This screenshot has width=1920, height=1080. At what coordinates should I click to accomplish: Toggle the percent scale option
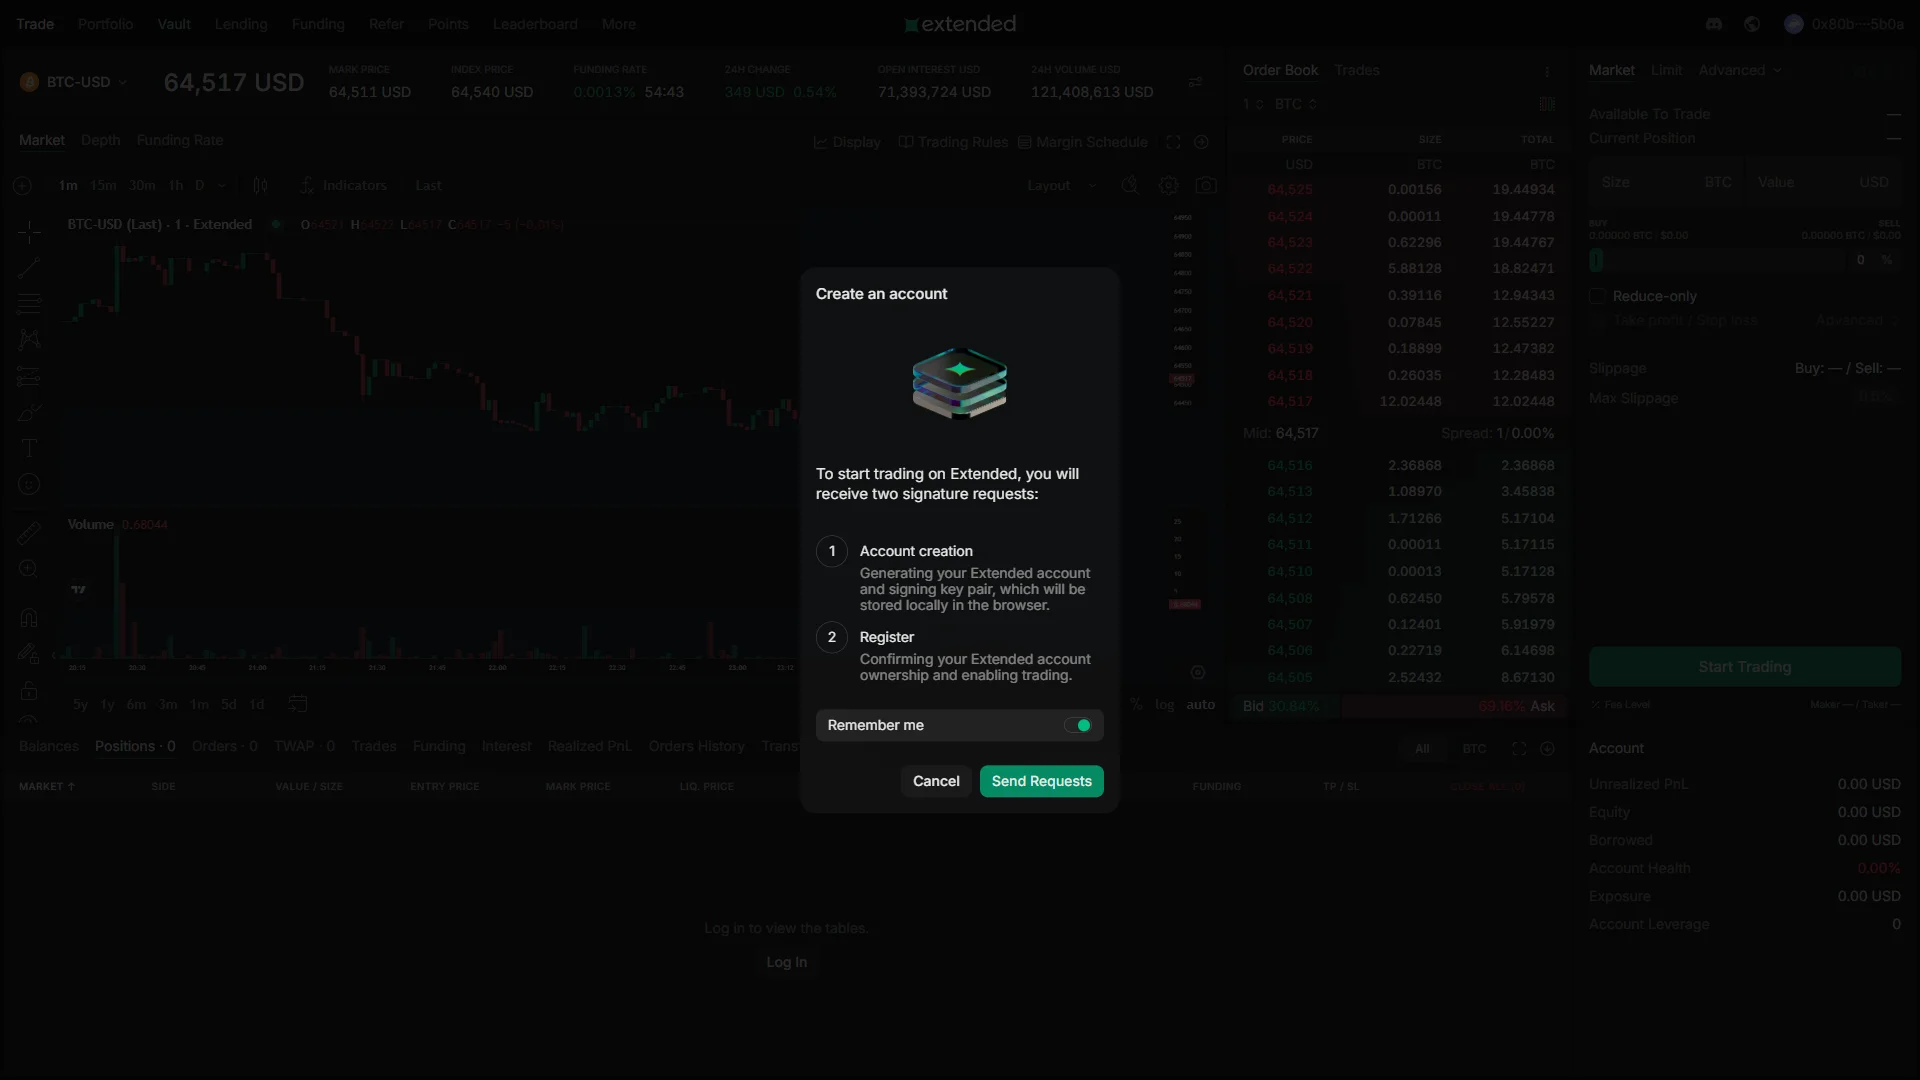point(1136,705)
